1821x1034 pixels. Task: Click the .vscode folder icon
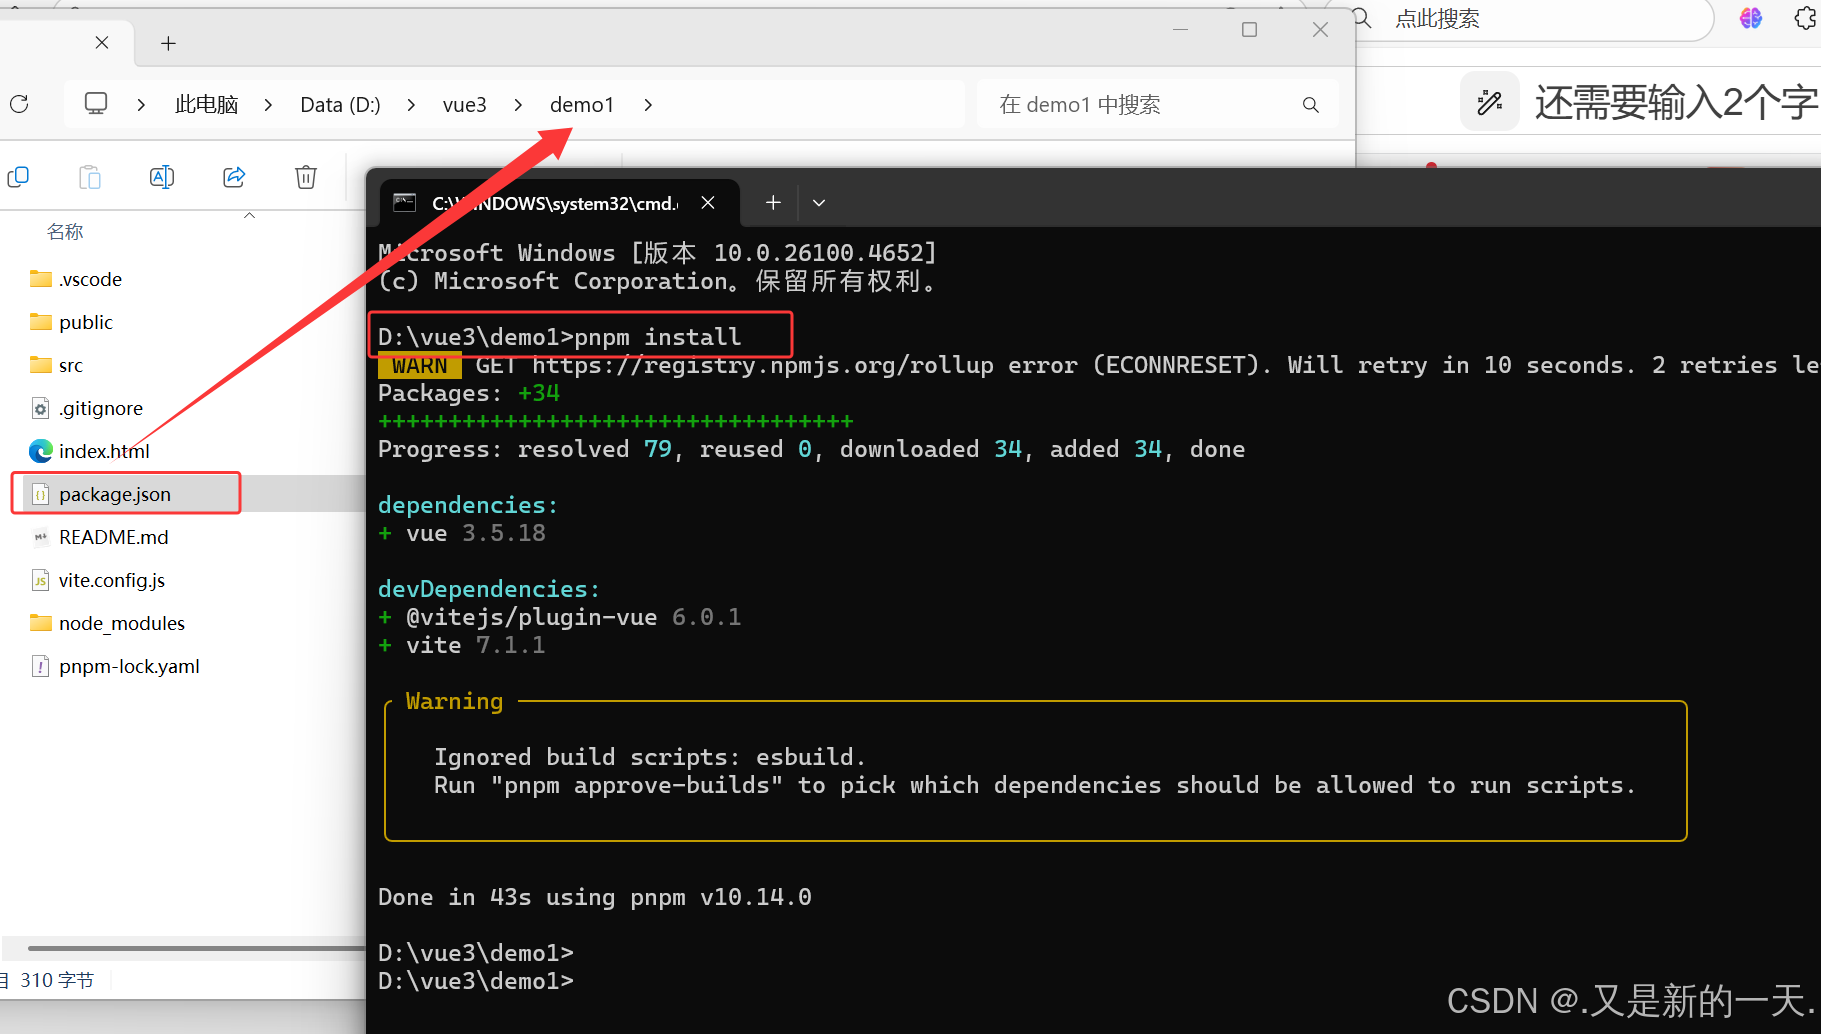click(x=41, y=279)
